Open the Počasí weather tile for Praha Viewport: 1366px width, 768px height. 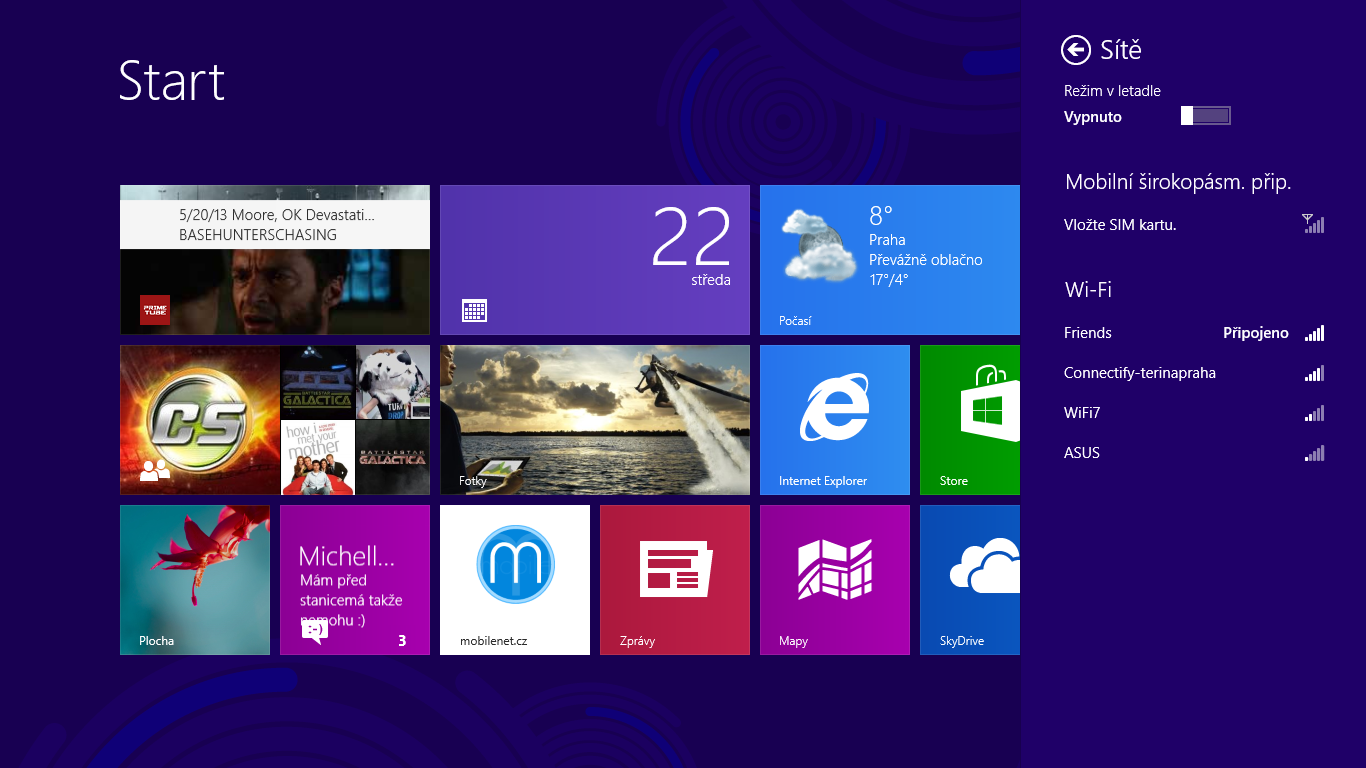coord(889,260)
